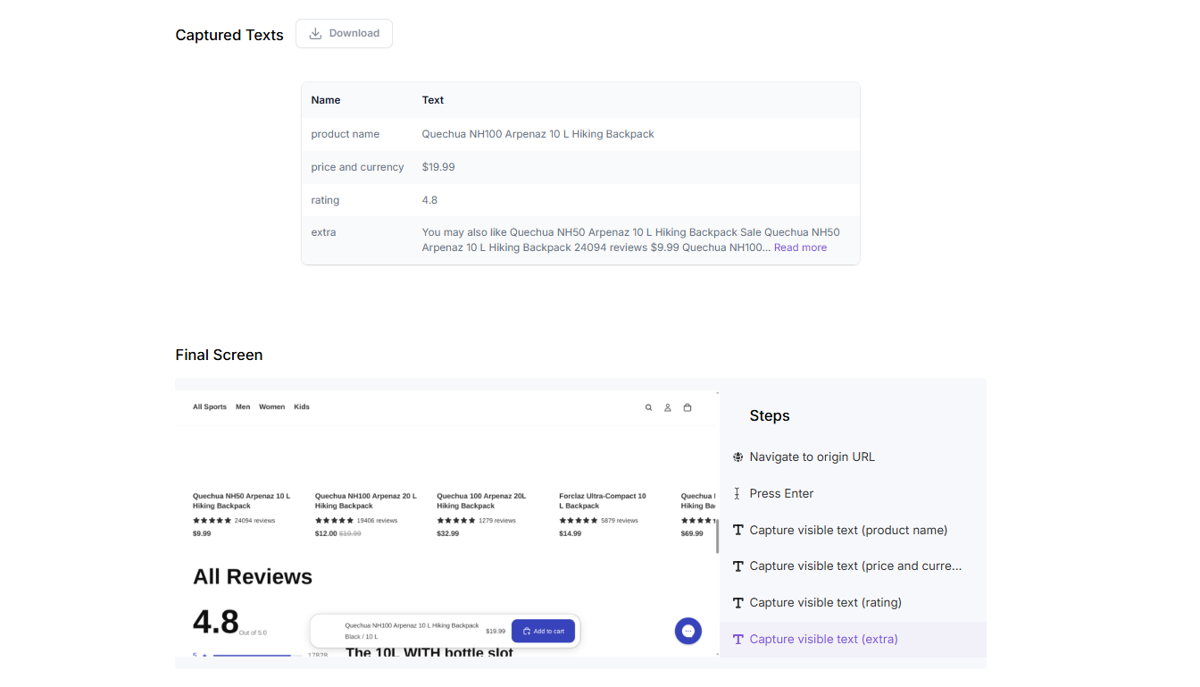
Task: Click the $9.99 price under NH50 backpack
Action: point(202,534)
